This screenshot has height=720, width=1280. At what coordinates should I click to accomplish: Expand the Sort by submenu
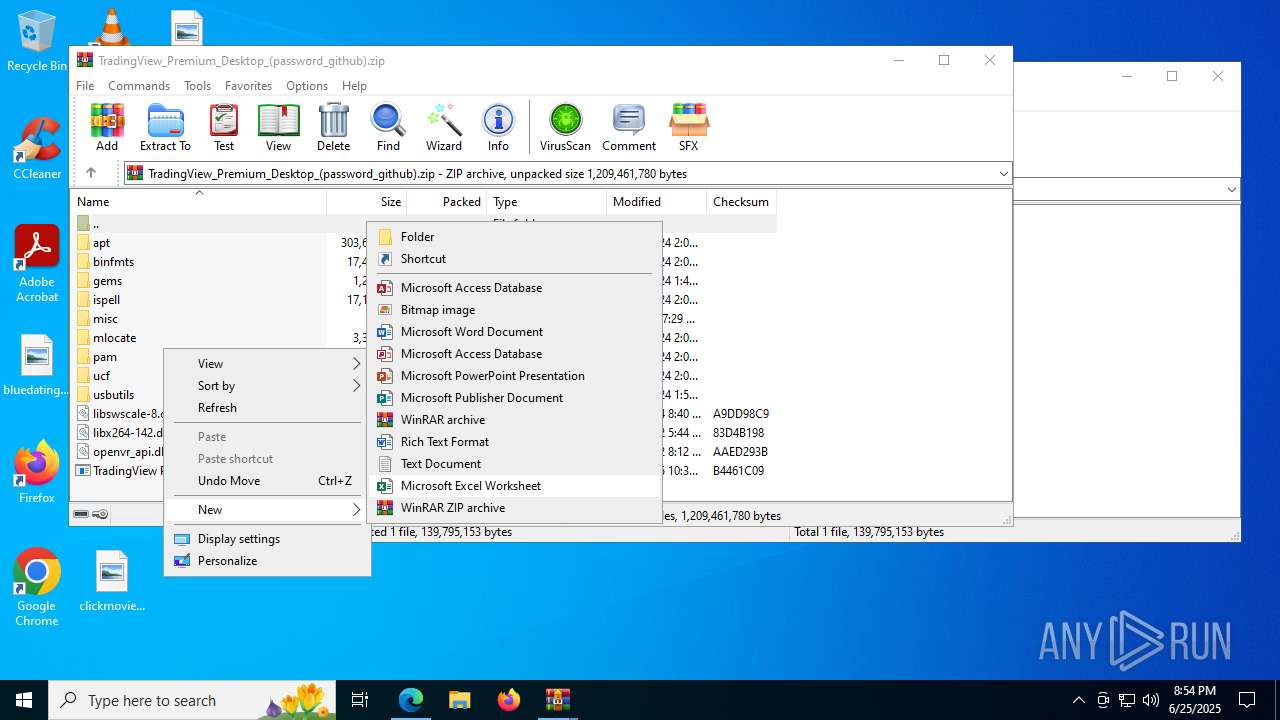coord(267,386)
